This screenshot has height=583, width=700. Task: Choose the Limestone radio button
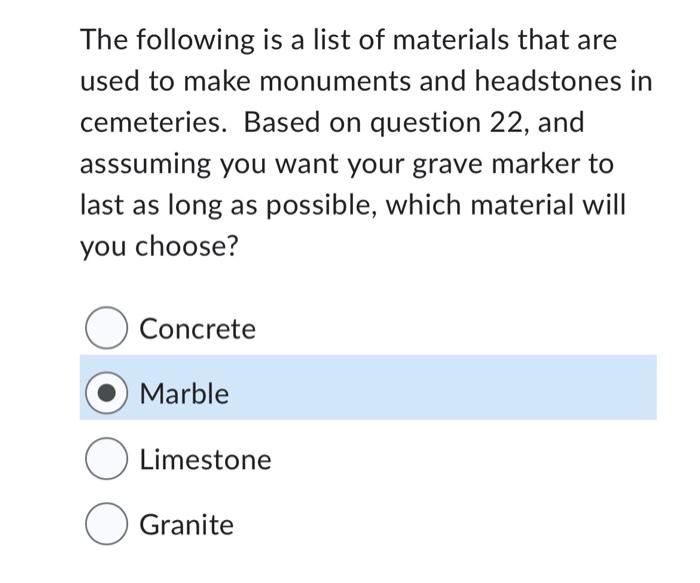coord(106,458)
